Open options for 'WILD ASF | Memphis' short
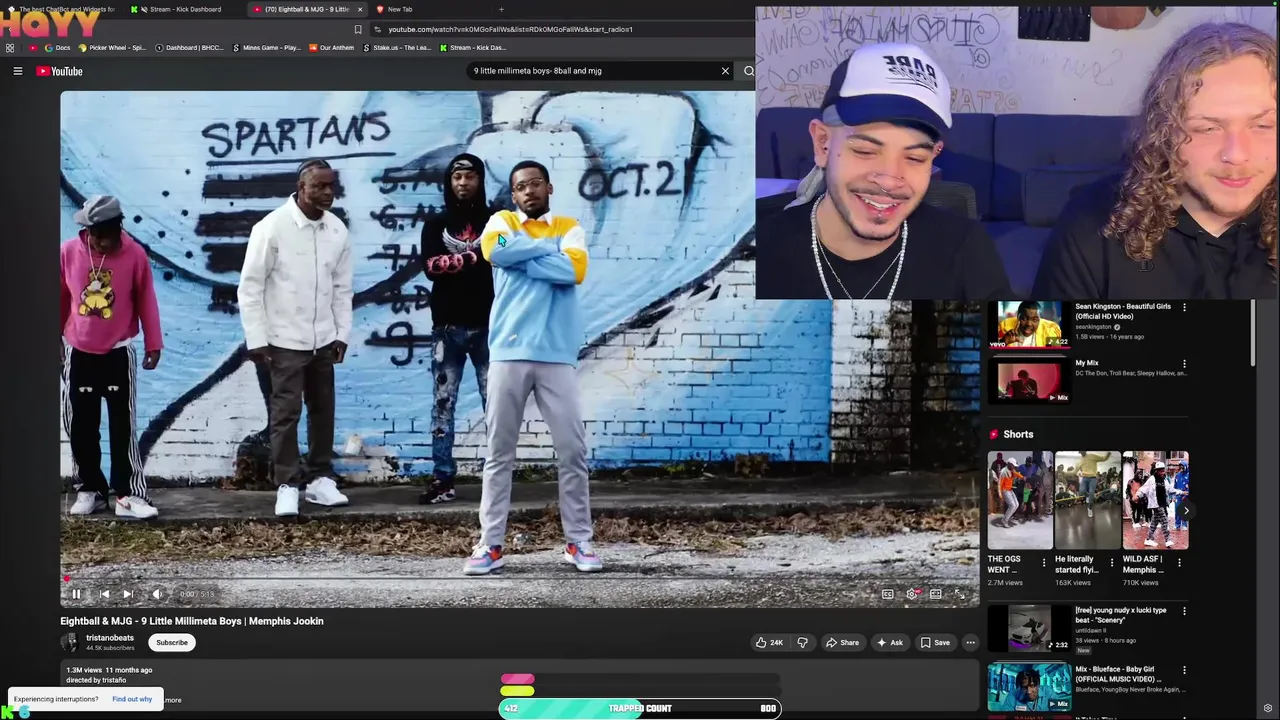 tap(1179, 563)
